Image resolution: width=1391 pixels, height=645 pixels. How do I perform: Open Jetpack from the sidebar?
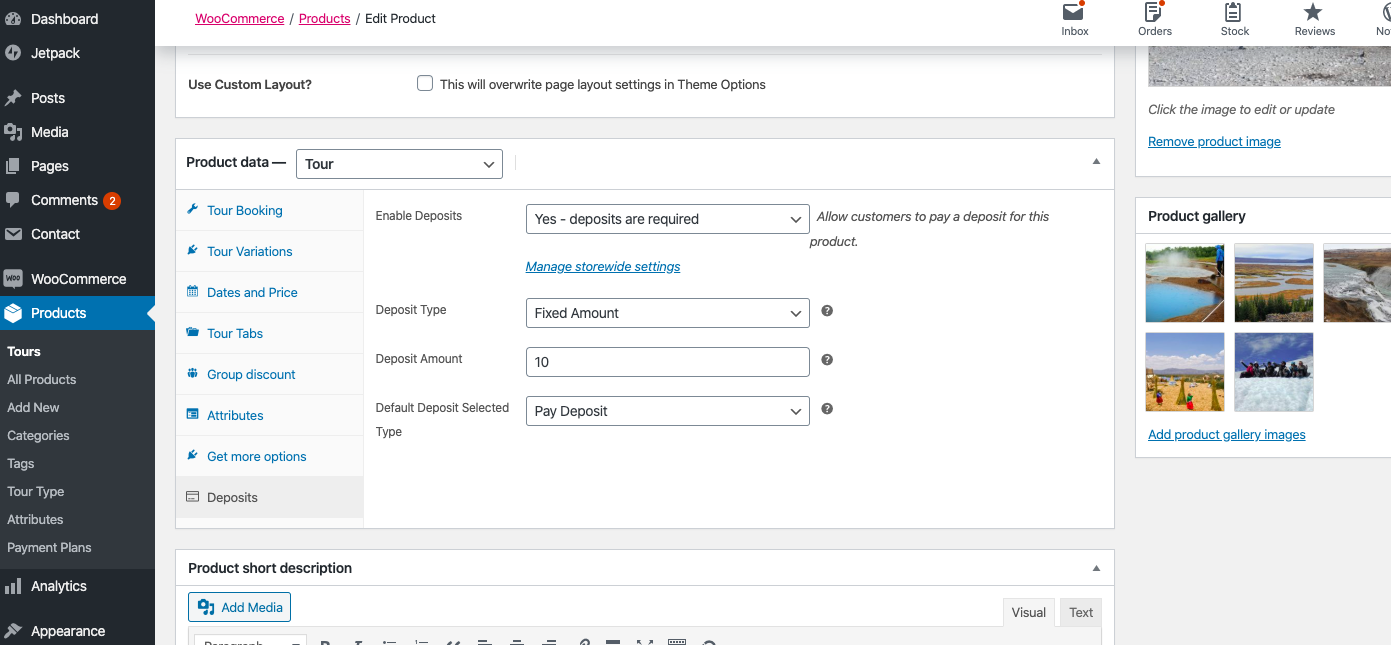55,53
